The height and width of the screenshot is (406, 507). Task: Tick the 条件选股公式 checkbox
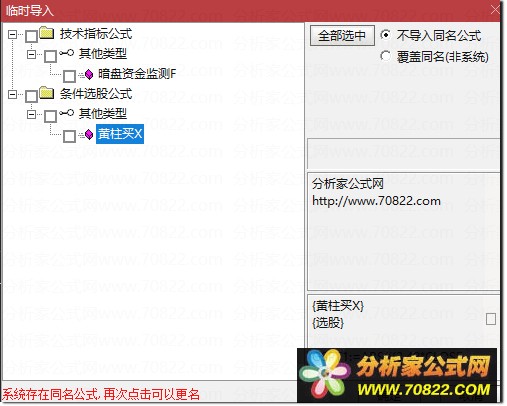click(x=31, y=96)
